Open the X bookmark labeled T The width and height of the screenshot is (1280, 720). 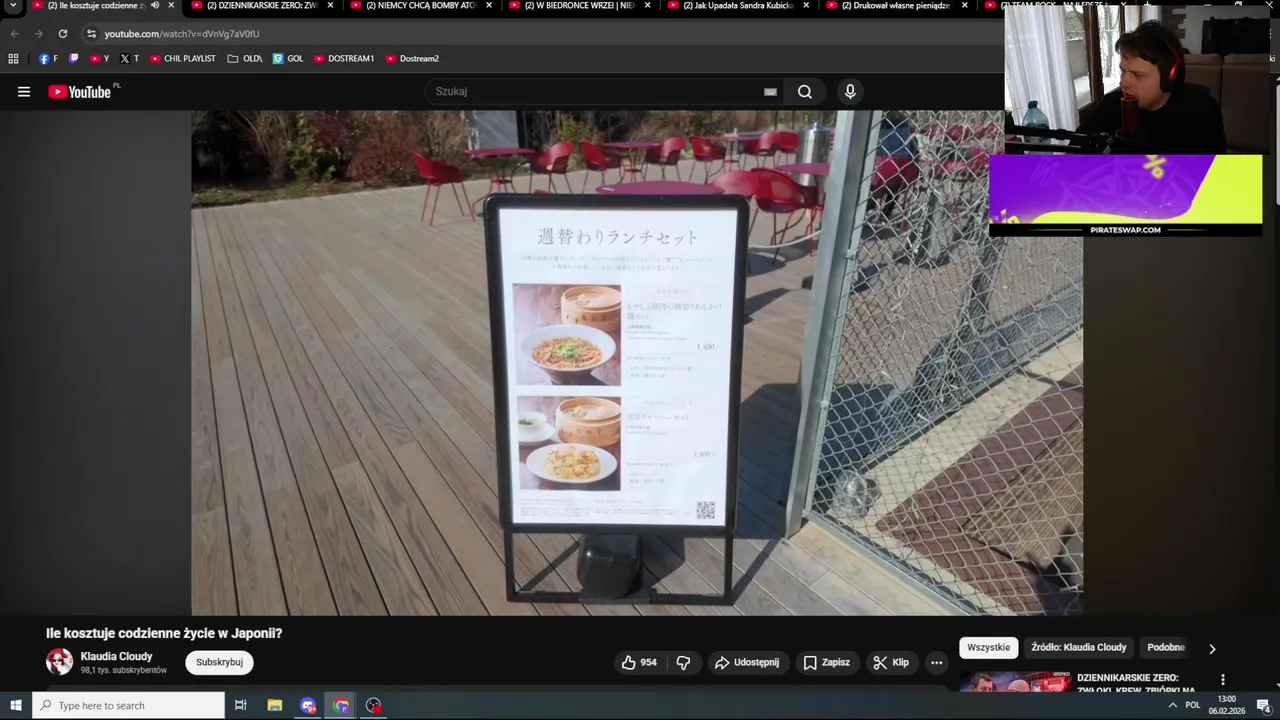point(129,59)
